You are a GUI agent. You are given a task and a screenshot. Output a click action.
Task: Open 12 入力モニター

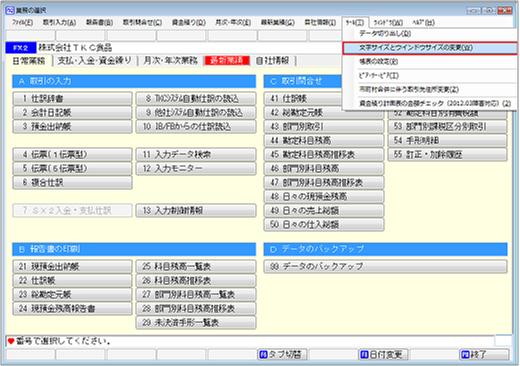[196, 169]
